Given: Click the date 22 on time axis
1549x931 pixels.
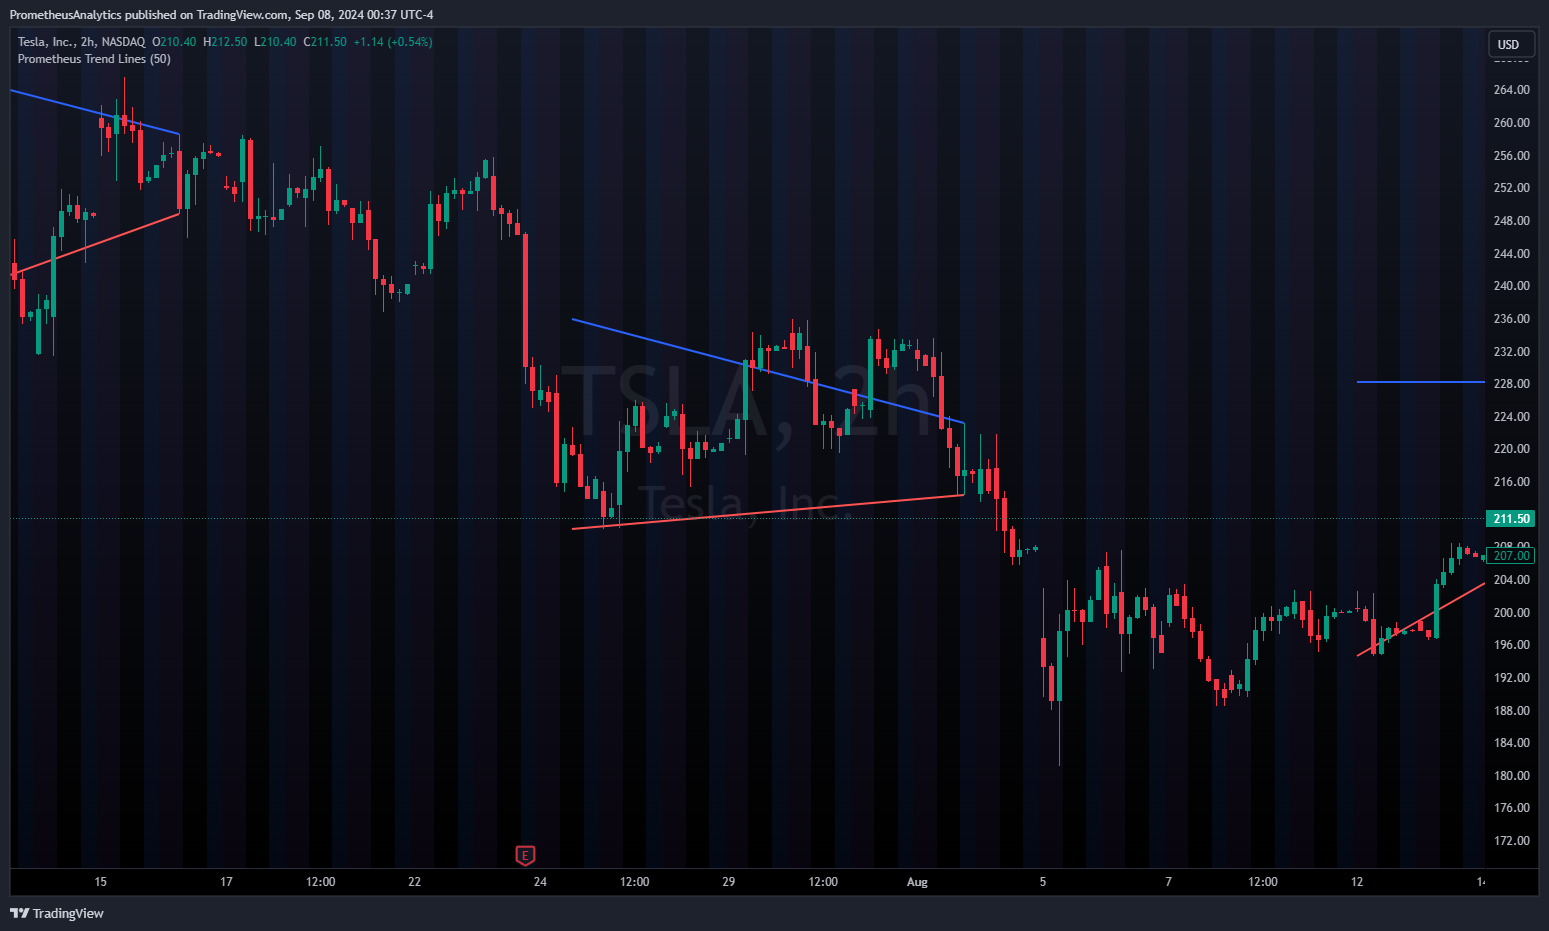Looking at the screenshot, I should 414,882.
